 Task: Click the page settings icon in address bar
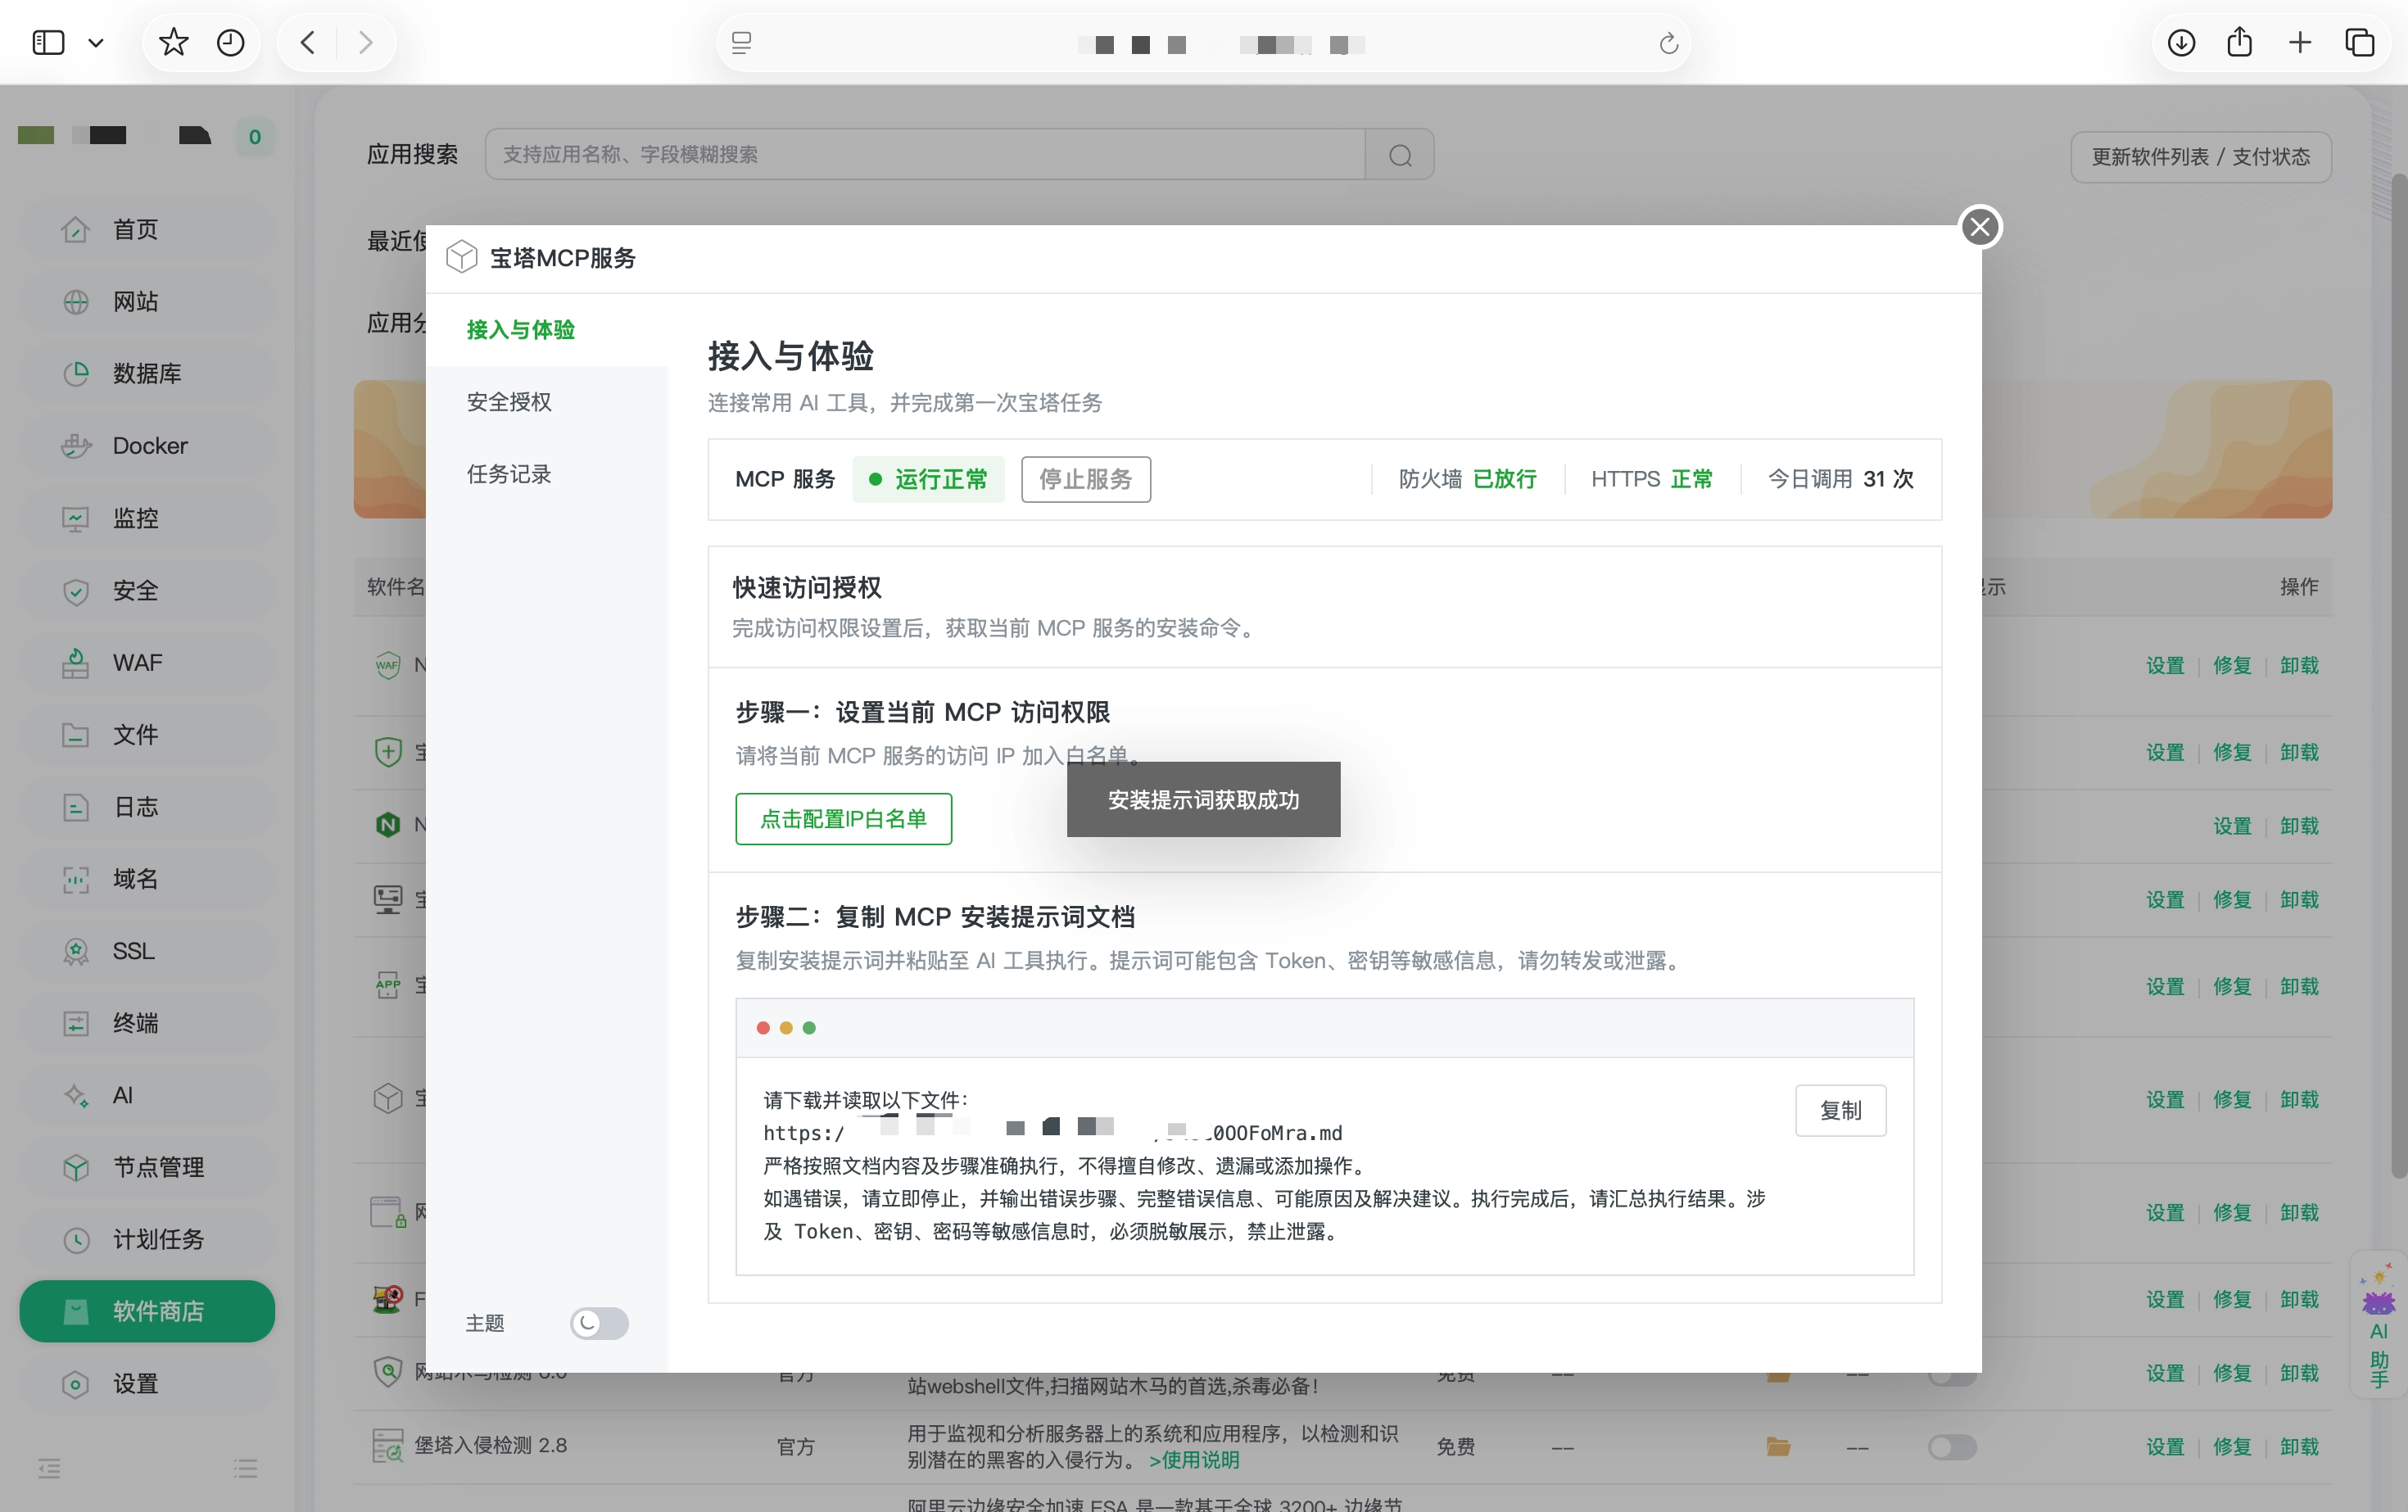[x=741, y=43]
